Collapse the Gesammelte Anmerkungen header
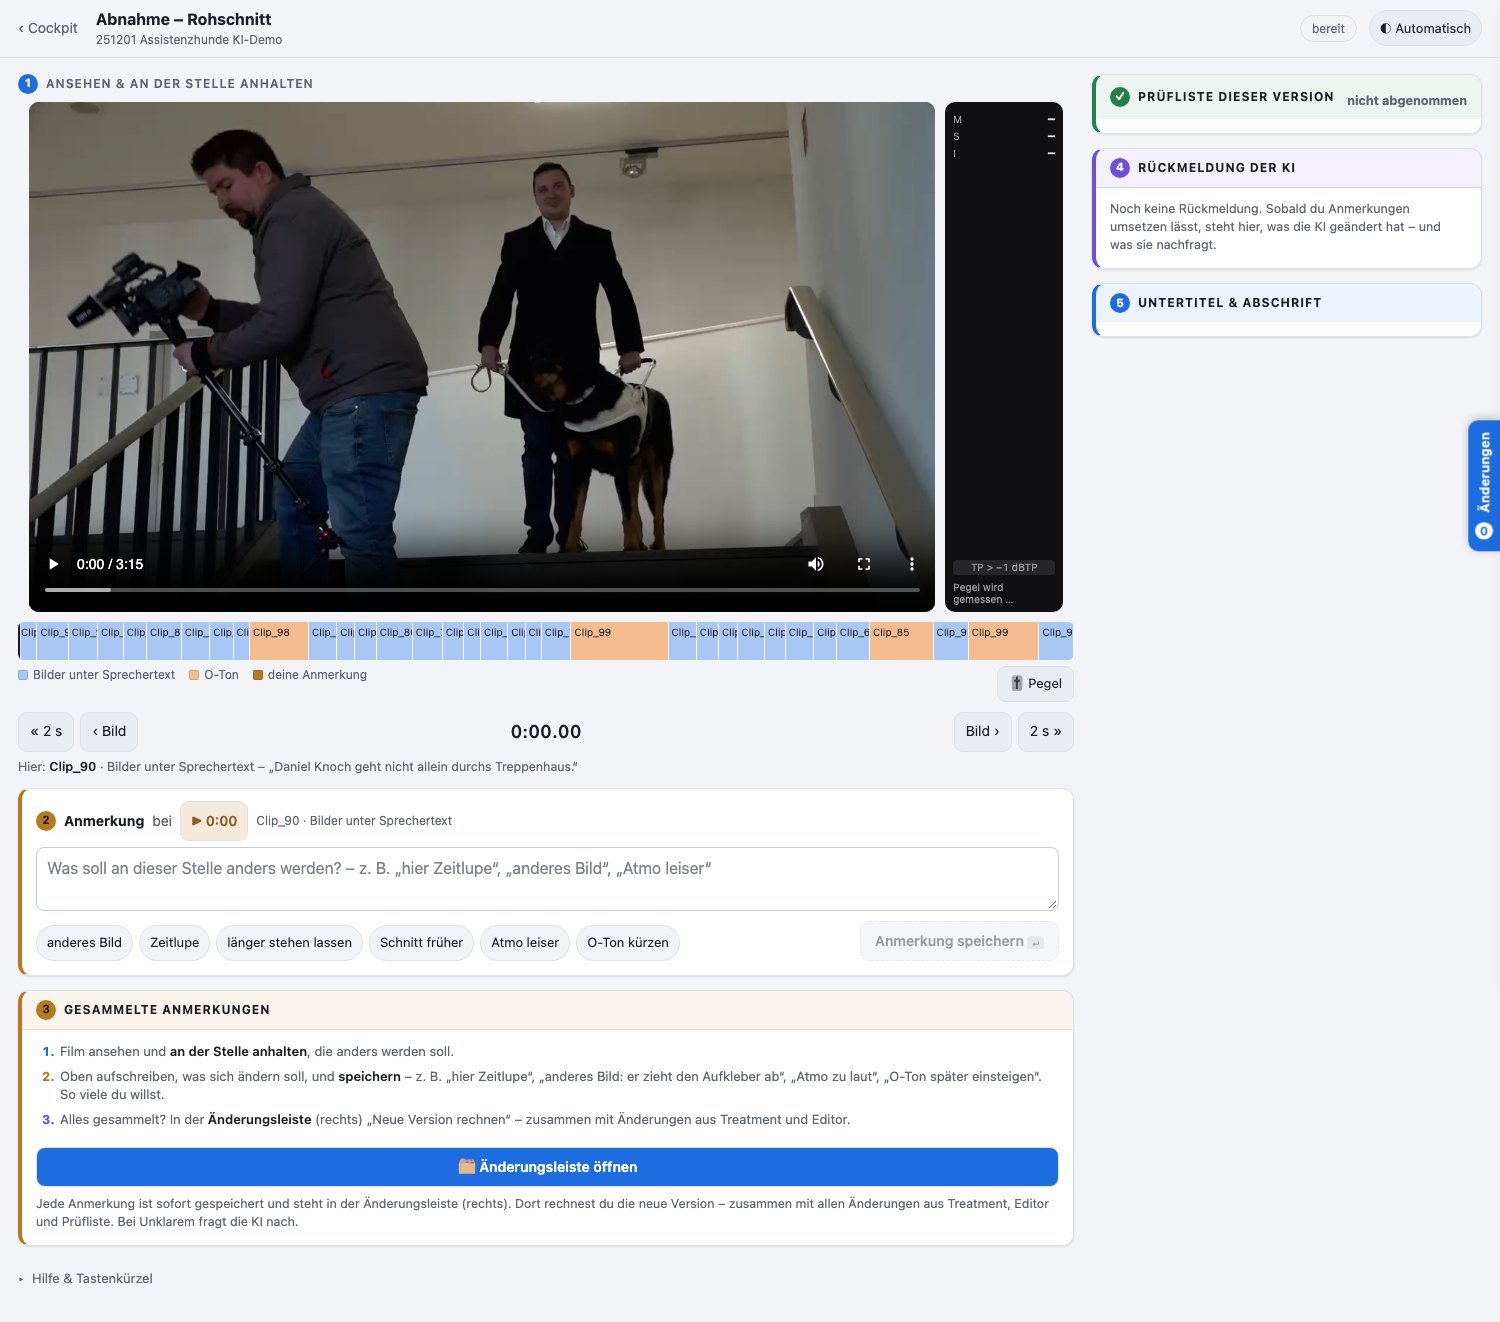Image resolution: width=1500 pixels, height=1322 pixels. pyautogui.click(x=548, y=1010)
